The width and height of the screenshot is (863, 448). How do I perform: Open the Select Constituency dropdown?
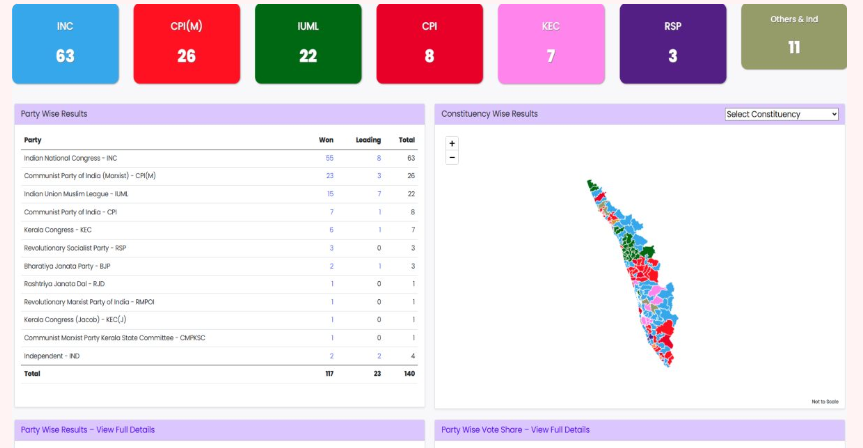782,114
